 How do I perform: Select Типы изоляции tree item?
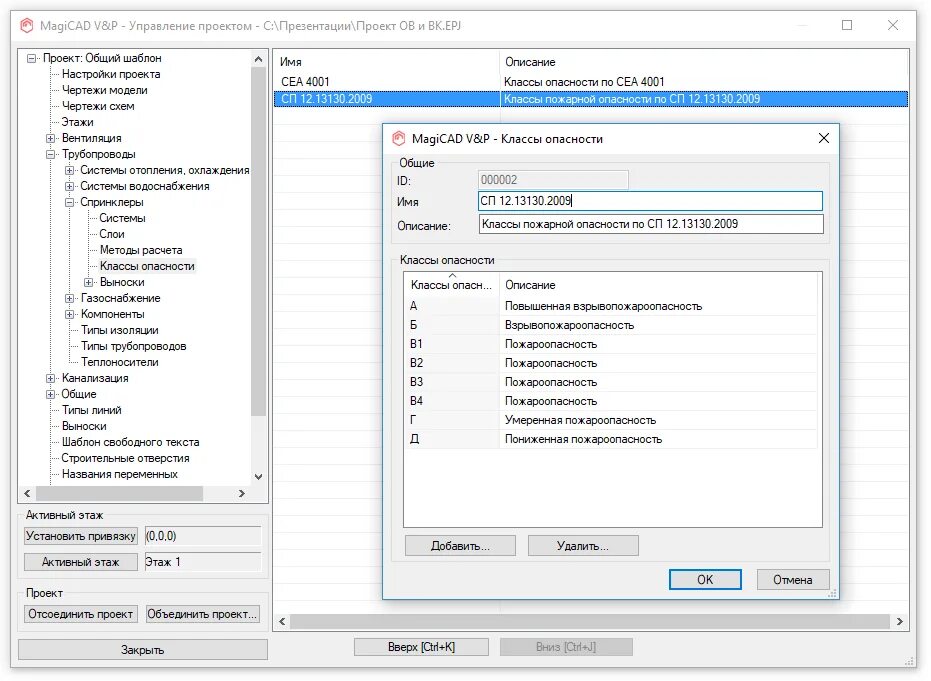(119, 331)
